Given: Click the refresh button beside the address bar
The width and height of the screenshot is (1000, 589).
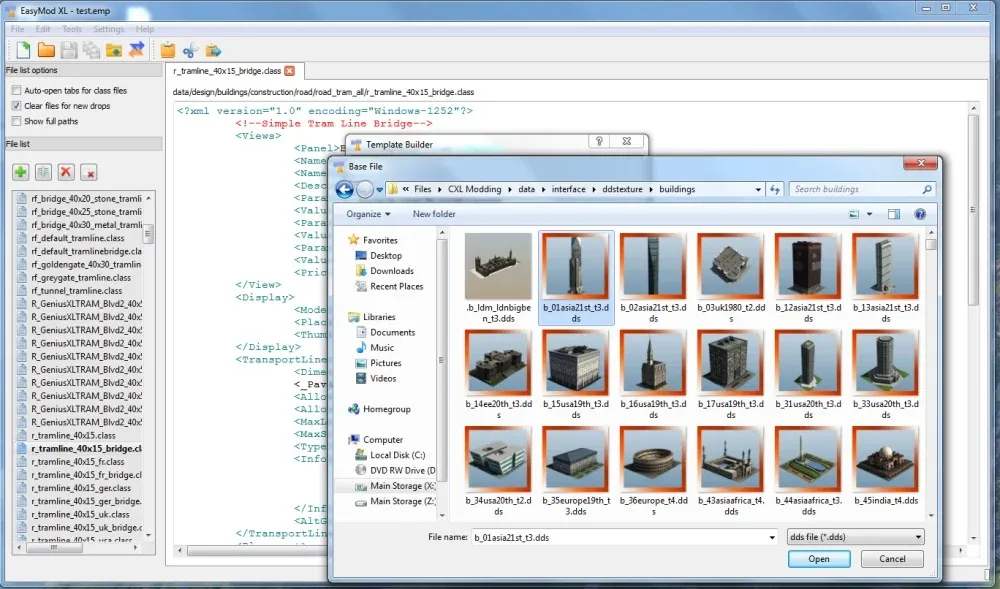Looking at the screenshot, I should 775,189.
